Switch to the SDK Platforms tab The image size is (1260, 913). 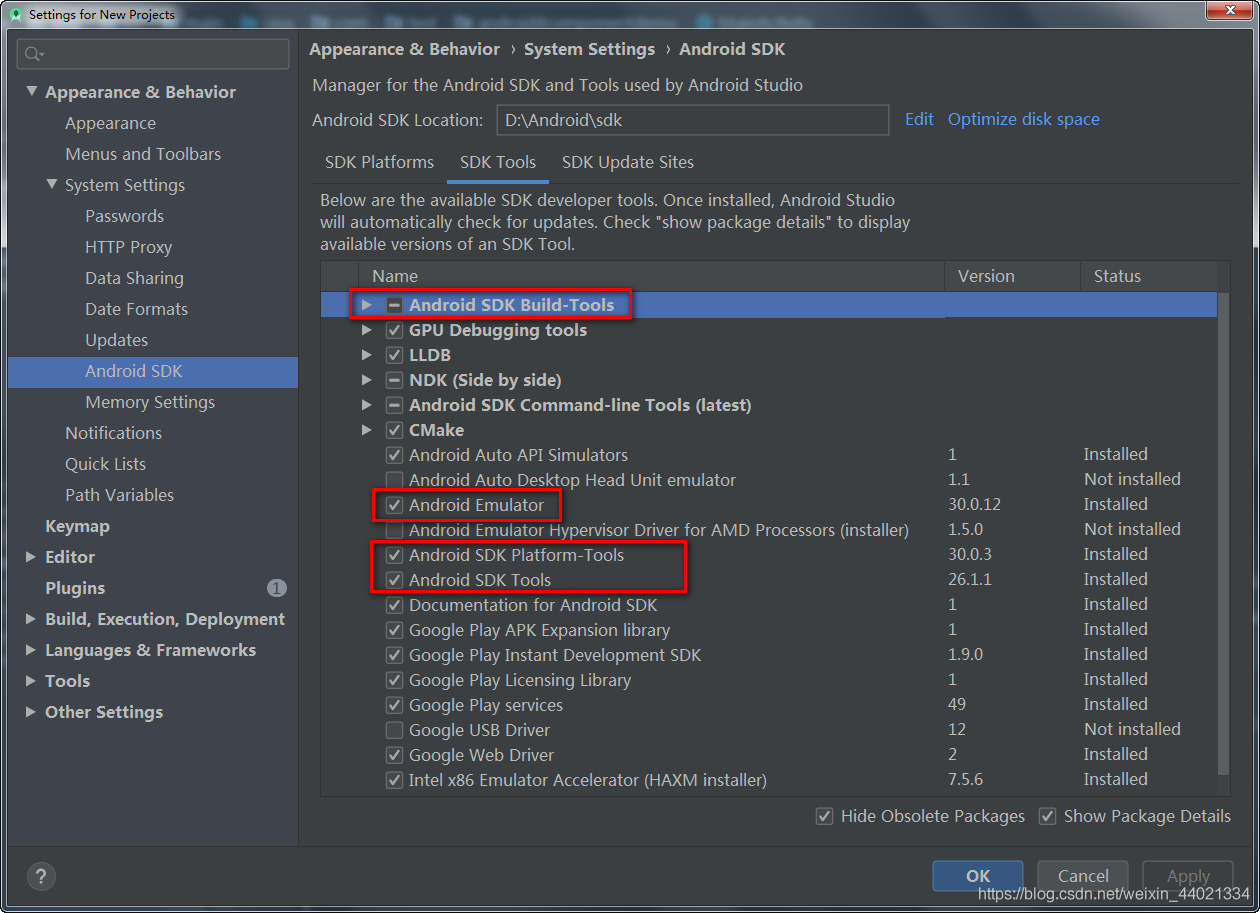[x=380, y=162]
